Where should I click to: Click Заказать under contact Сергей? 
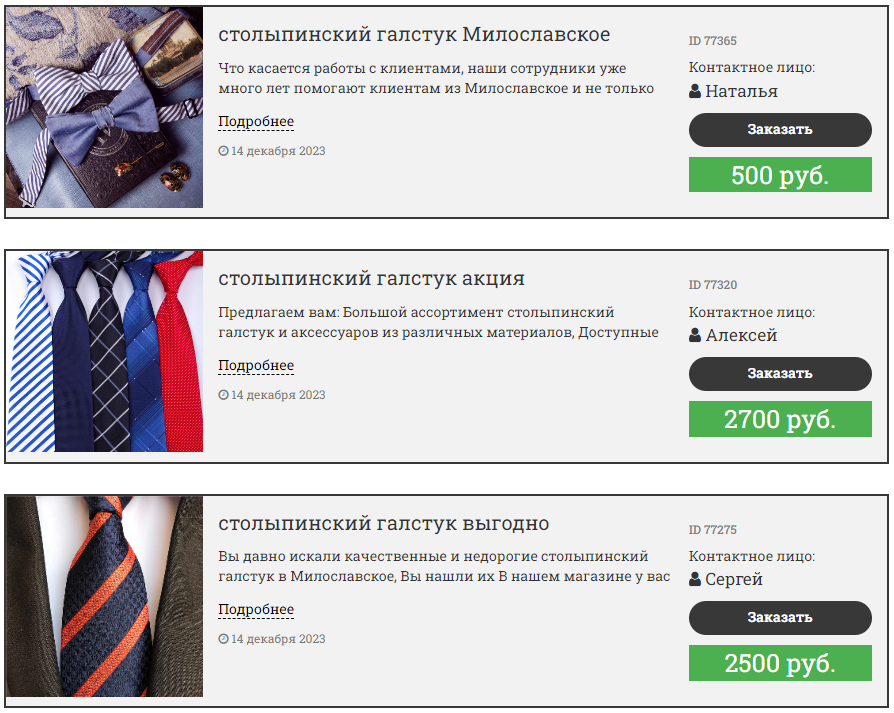point(780,617)
